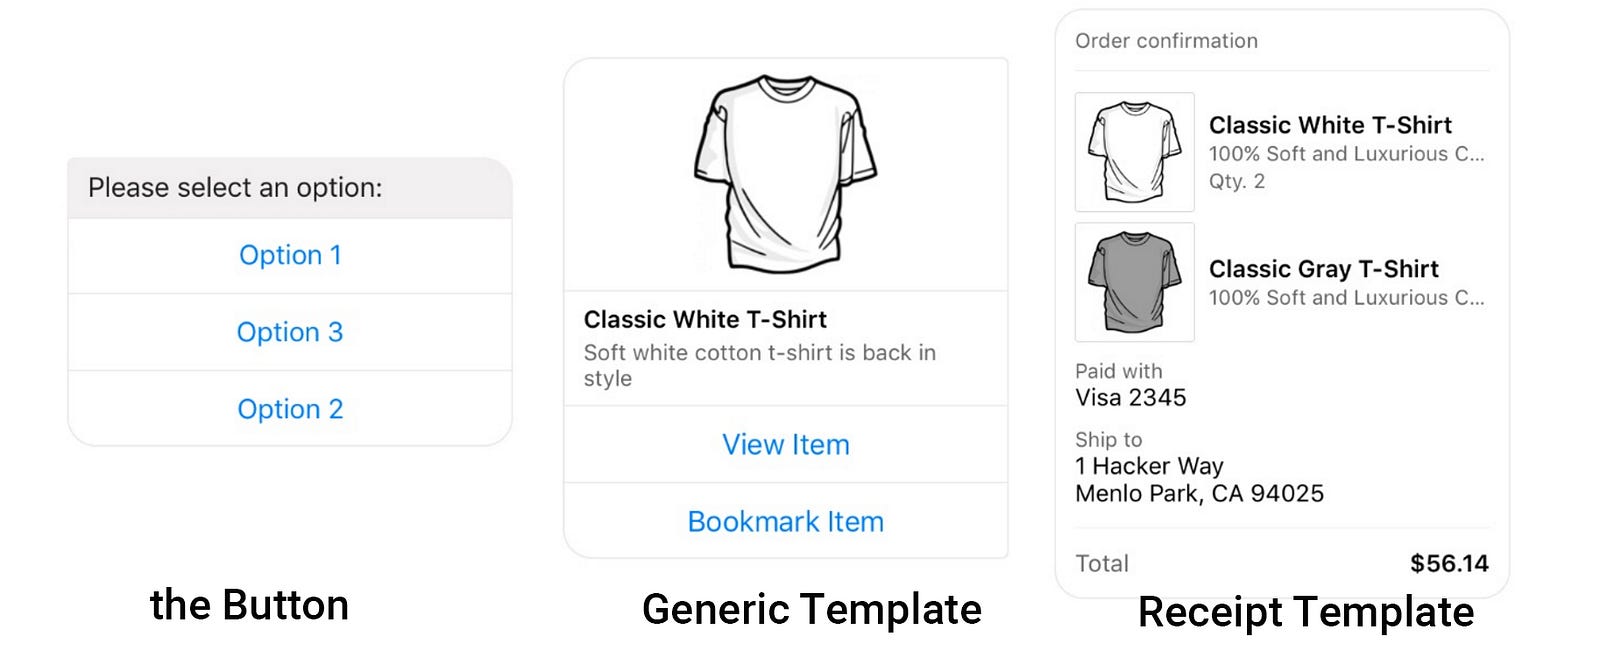This screenshot has width=1600, height=650.
Task: Click the Option 1 button
Action: click(290, 255)
